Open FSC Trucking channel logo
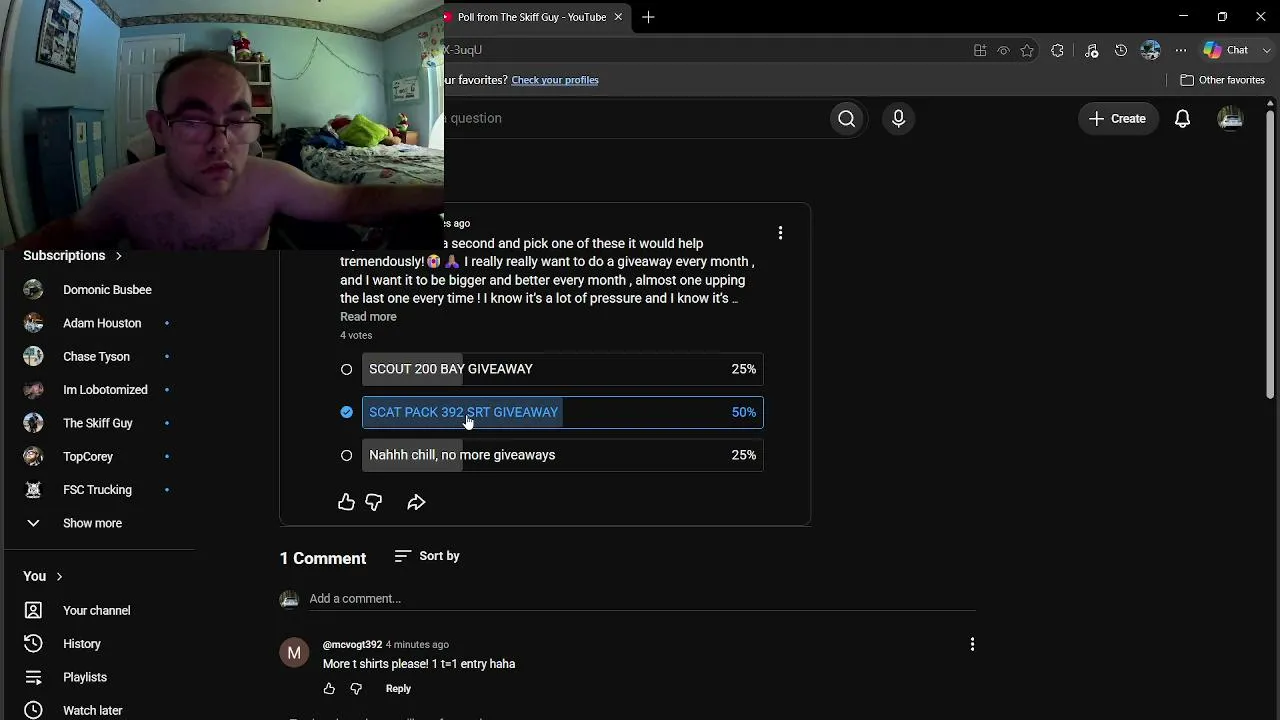 tap(33, 490)
